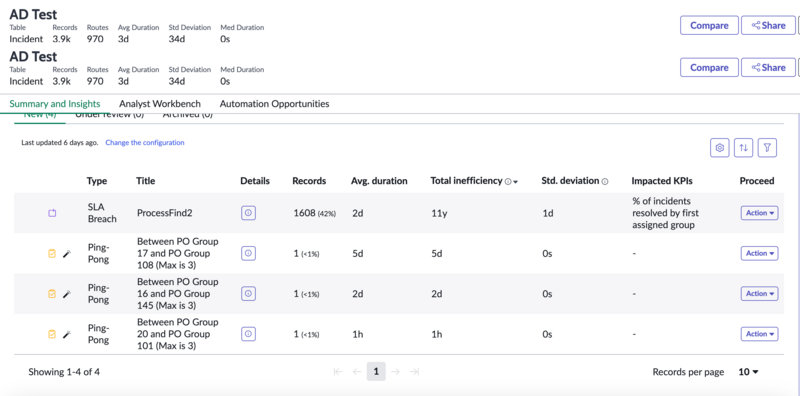Switch to Analyst Workbench tab
Viewport: 800px width, 396px height.
(x=160, y=104)
